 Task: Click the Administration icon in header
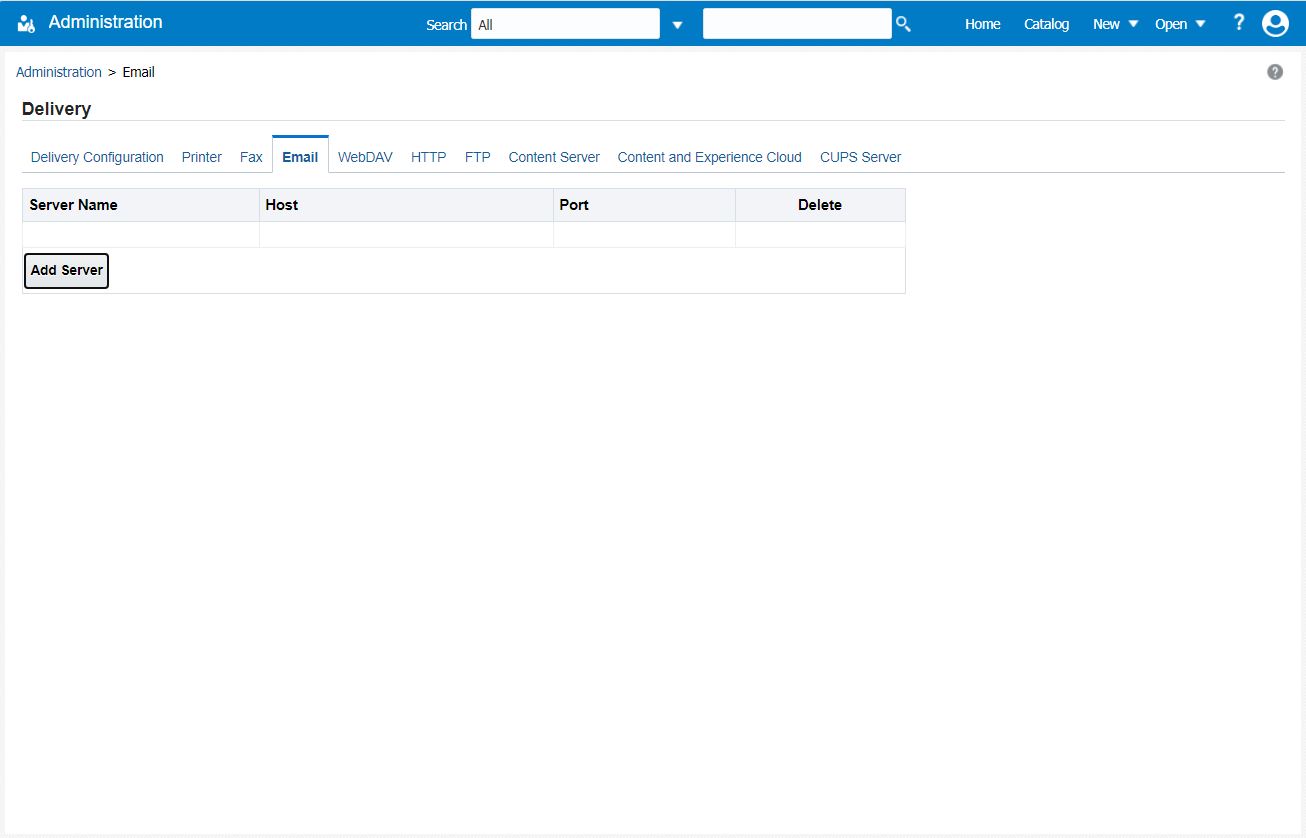[x=26, y=24]
